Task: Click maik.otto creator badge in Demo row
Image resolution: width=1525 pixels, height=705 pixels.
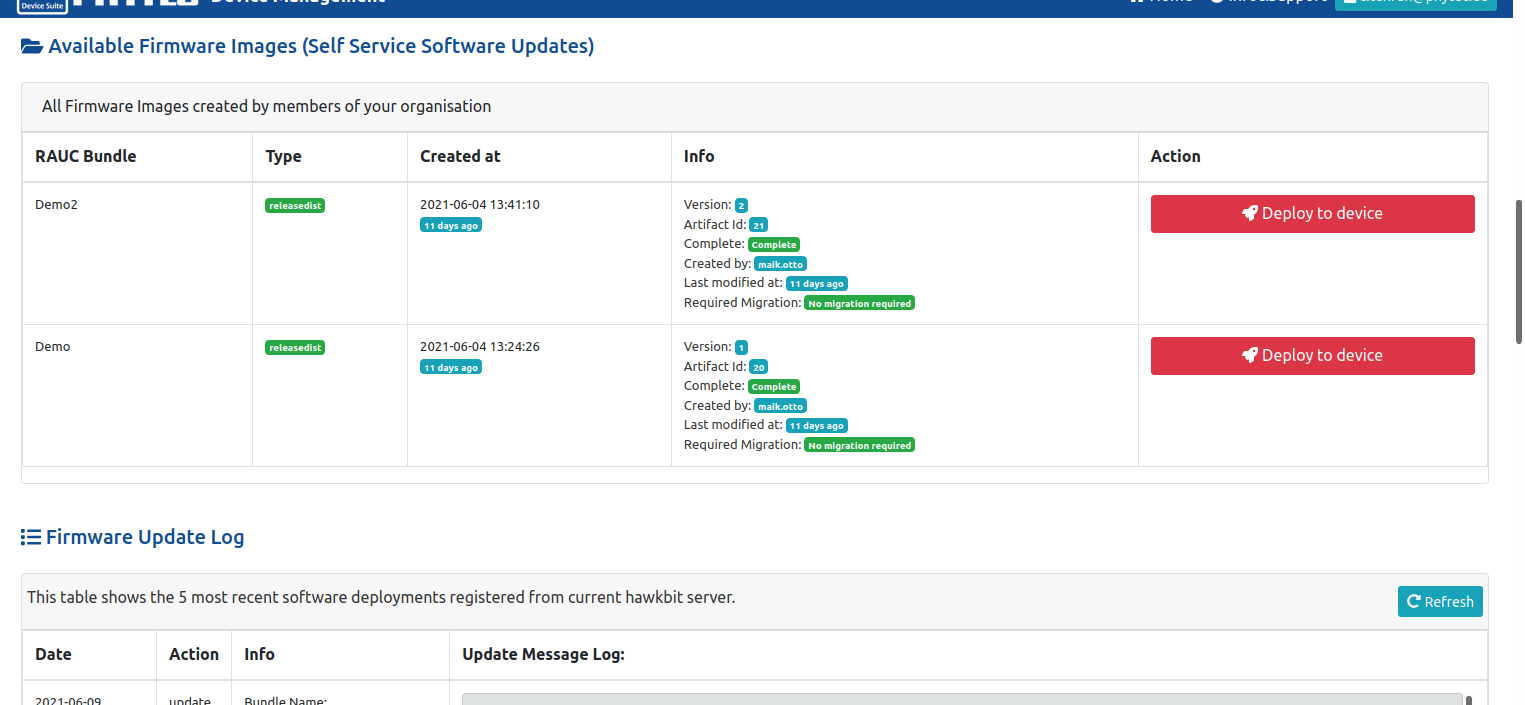Action: [780, 407]
